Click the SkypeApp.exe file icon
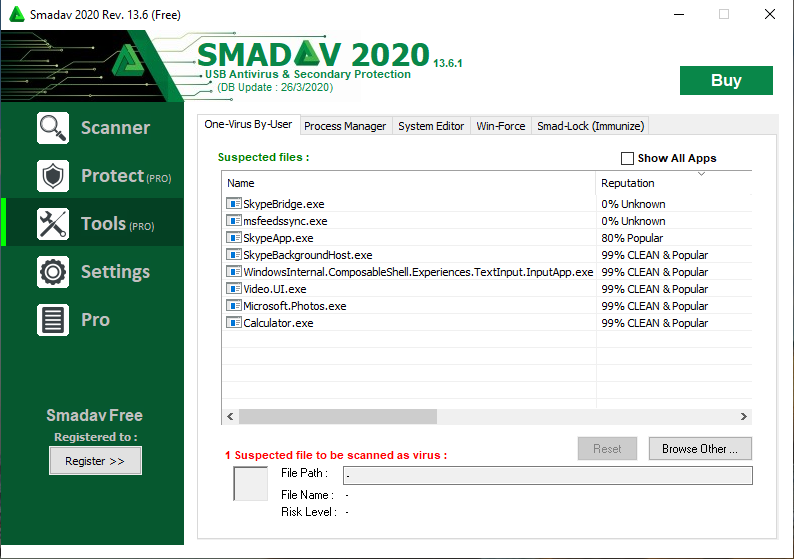Screen dimensions: 794x559 coord(233,237)
